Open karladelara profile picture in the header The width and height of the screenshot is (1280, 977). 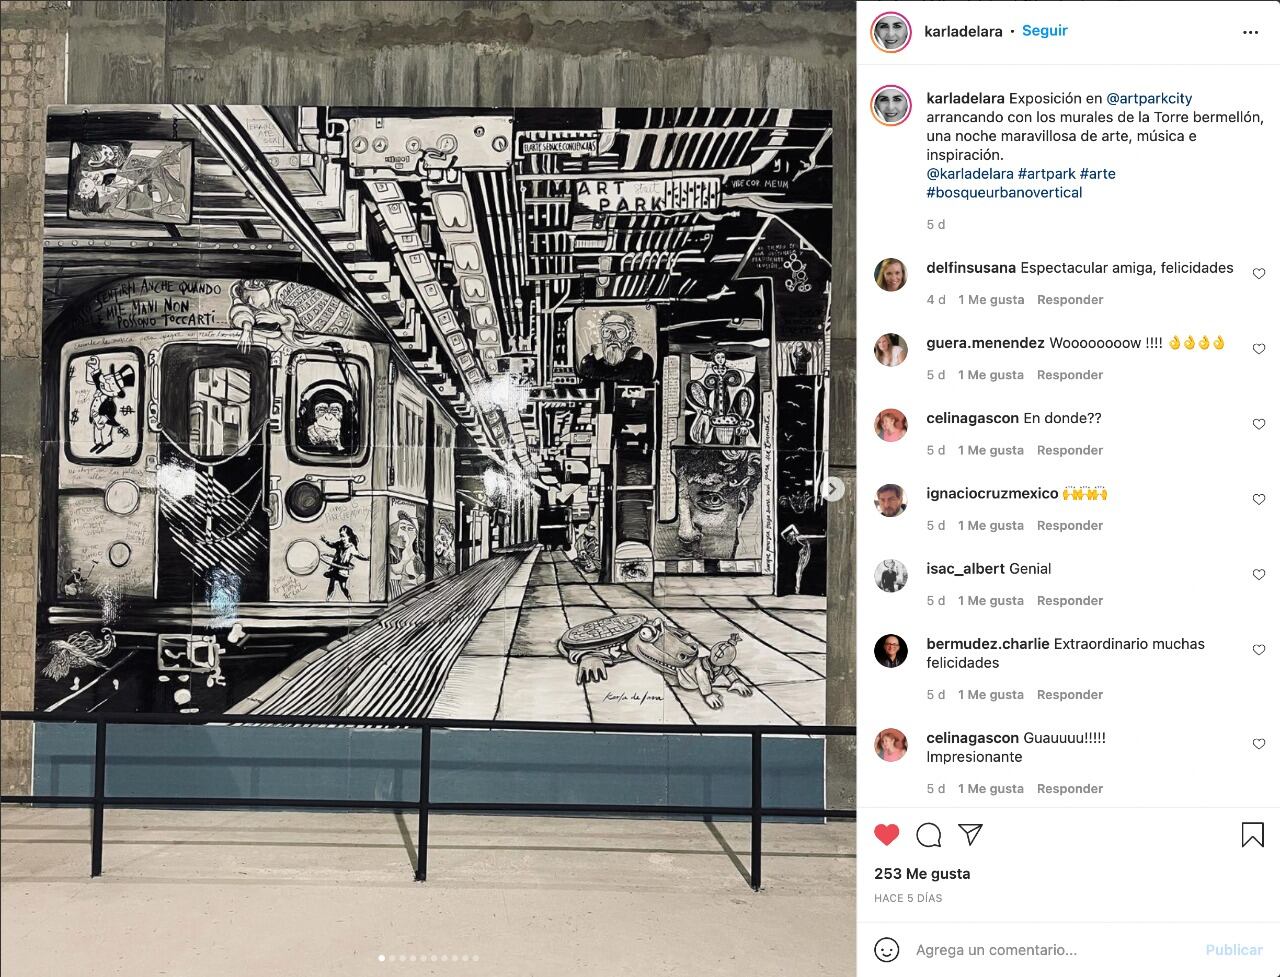tap(891, 32)
